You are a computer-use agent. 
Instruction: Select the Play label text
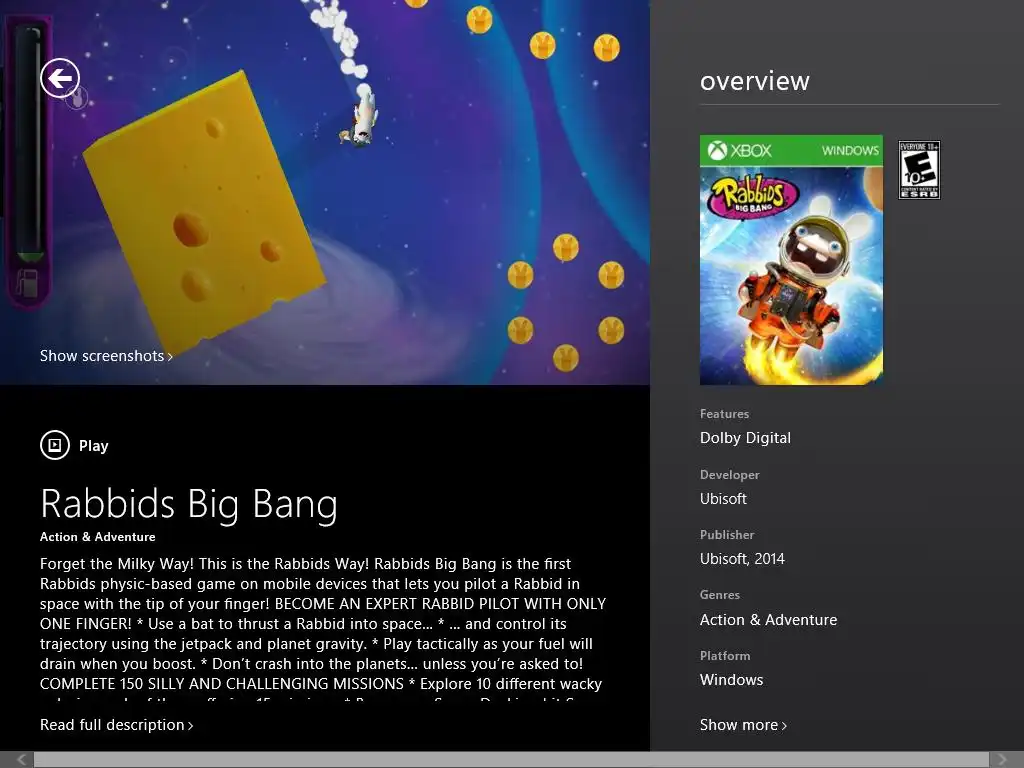click(93, 446)
